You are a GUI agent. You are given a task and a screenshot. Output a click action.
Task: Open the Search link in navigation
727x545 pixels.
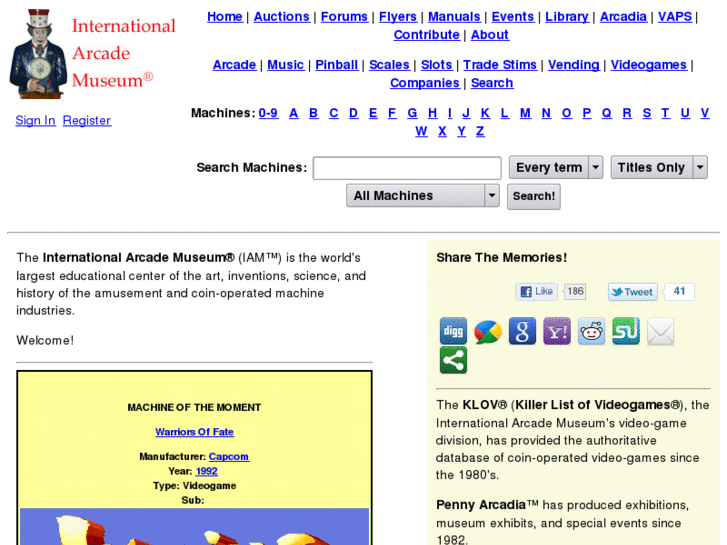492,83
